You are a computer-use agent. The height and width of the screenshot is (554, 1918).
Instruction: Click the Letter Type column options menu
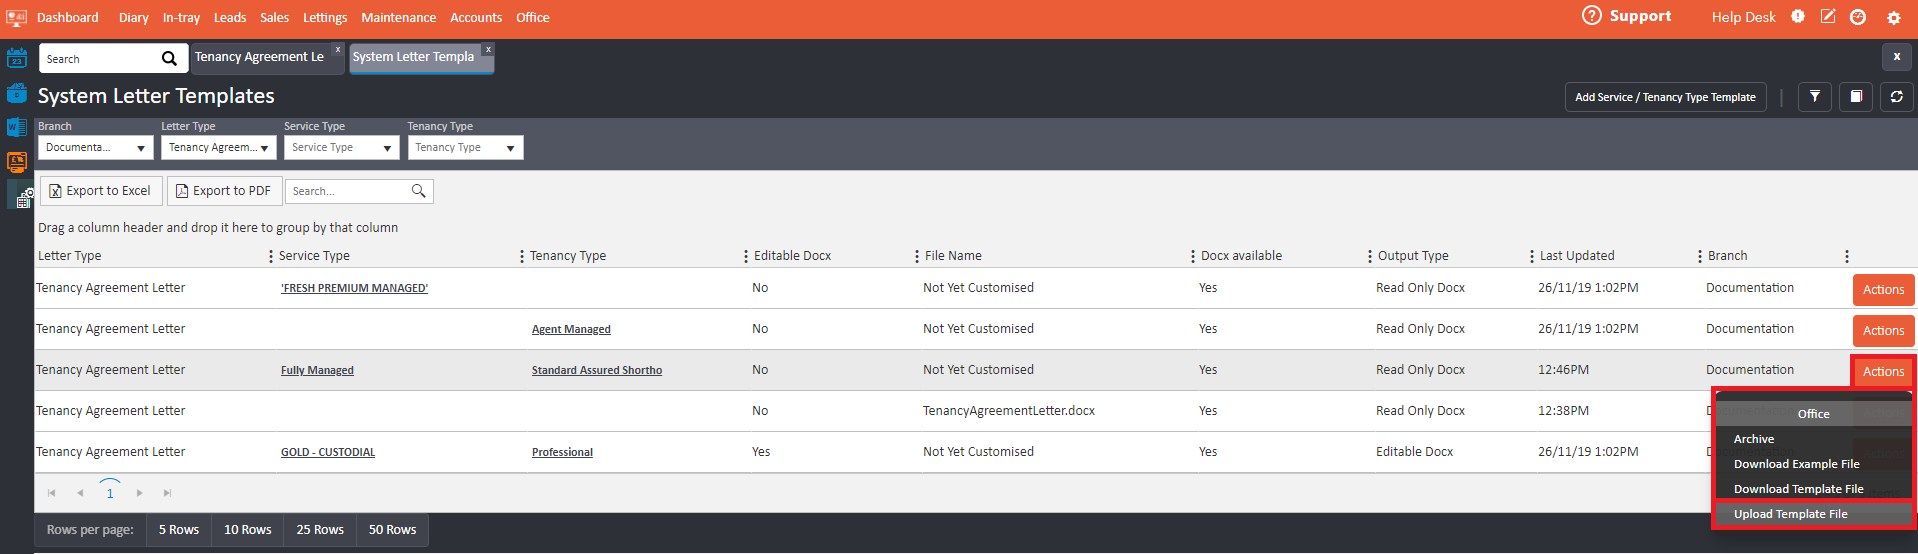coord(271,257)
